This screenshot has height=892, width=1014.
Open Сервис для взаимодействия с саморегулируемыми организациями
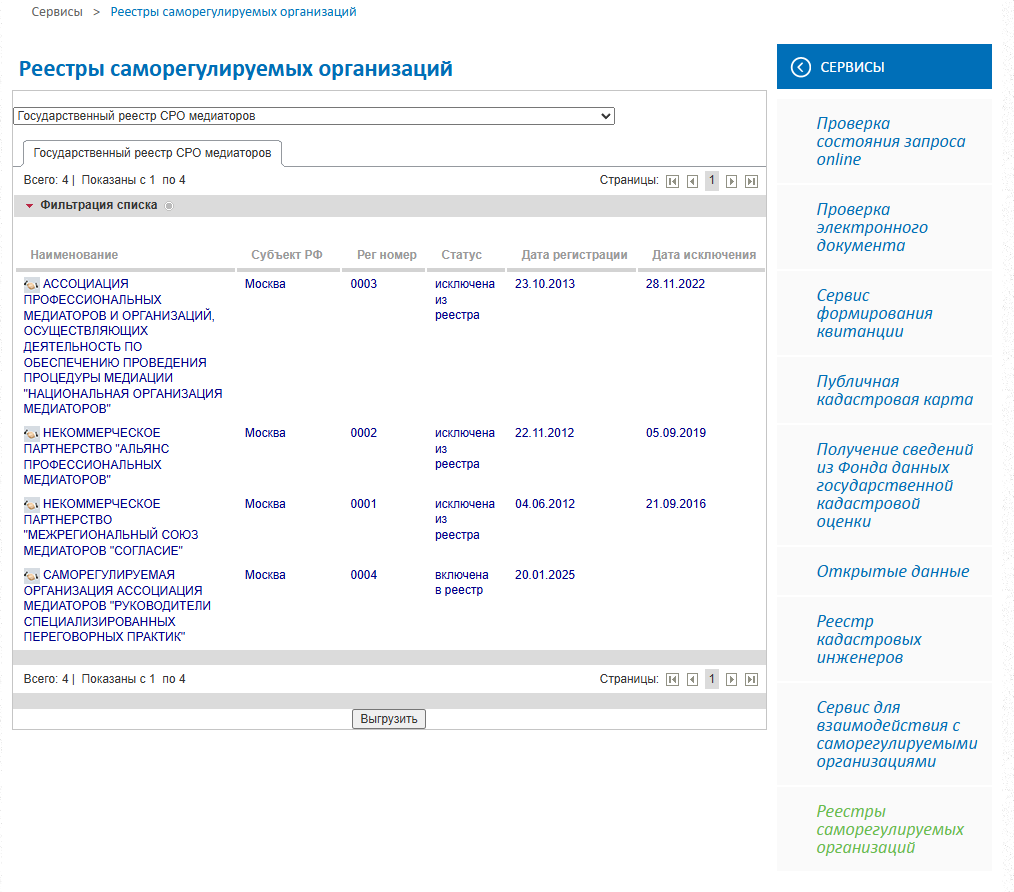[x=896, y=734]
